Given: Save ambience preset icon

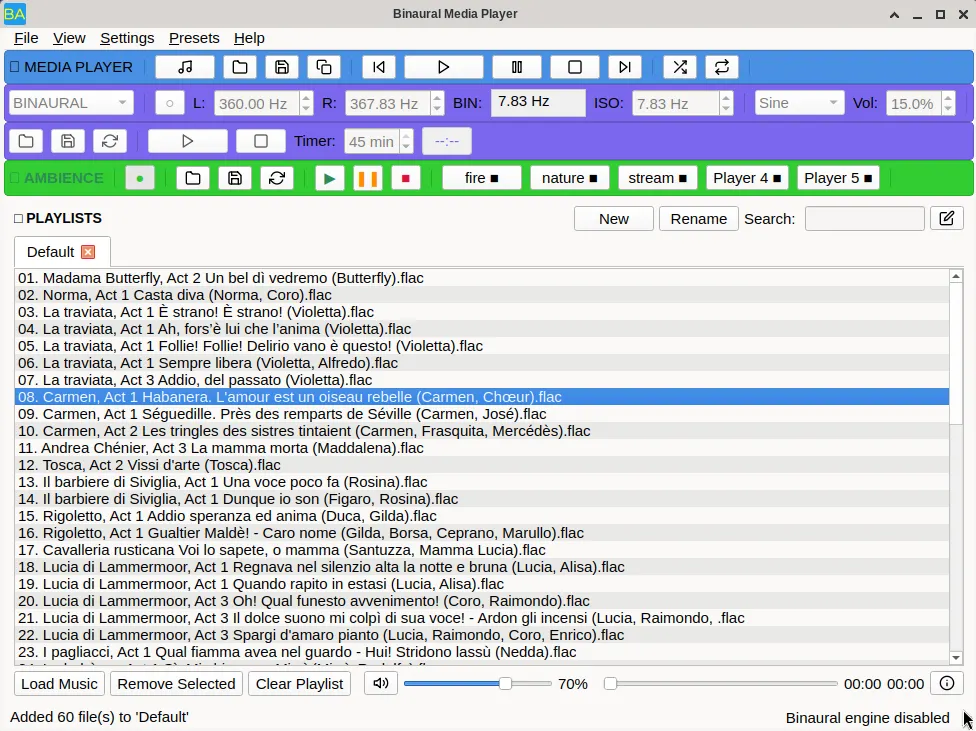Looking at the screenshot, I should [x=235, y=179].
